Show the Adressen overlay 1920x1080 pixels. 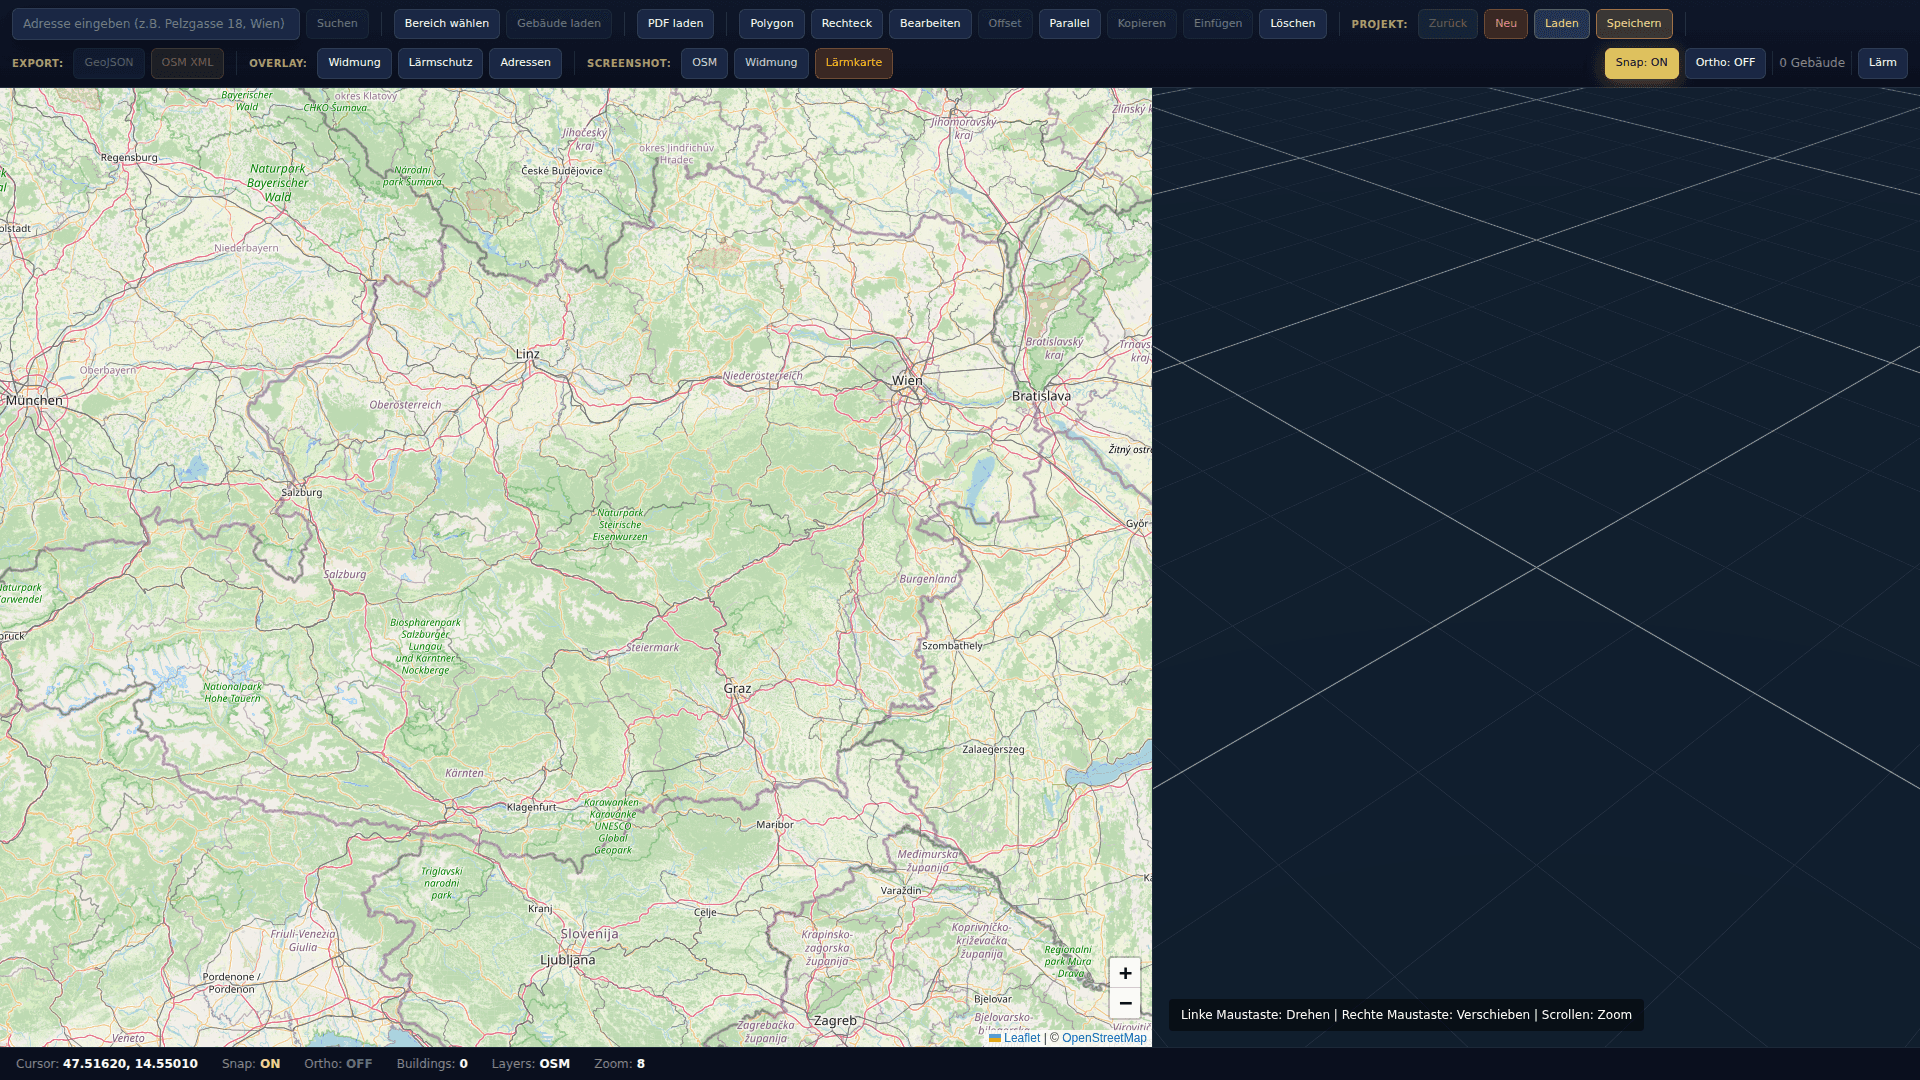point(525,63)
